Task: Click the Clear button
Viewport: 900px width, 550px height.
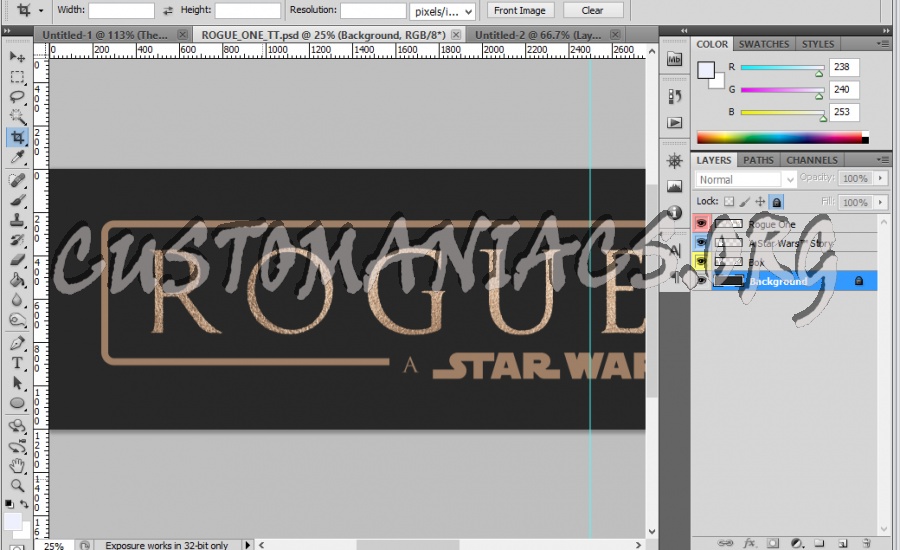Action: pos(592,10)
